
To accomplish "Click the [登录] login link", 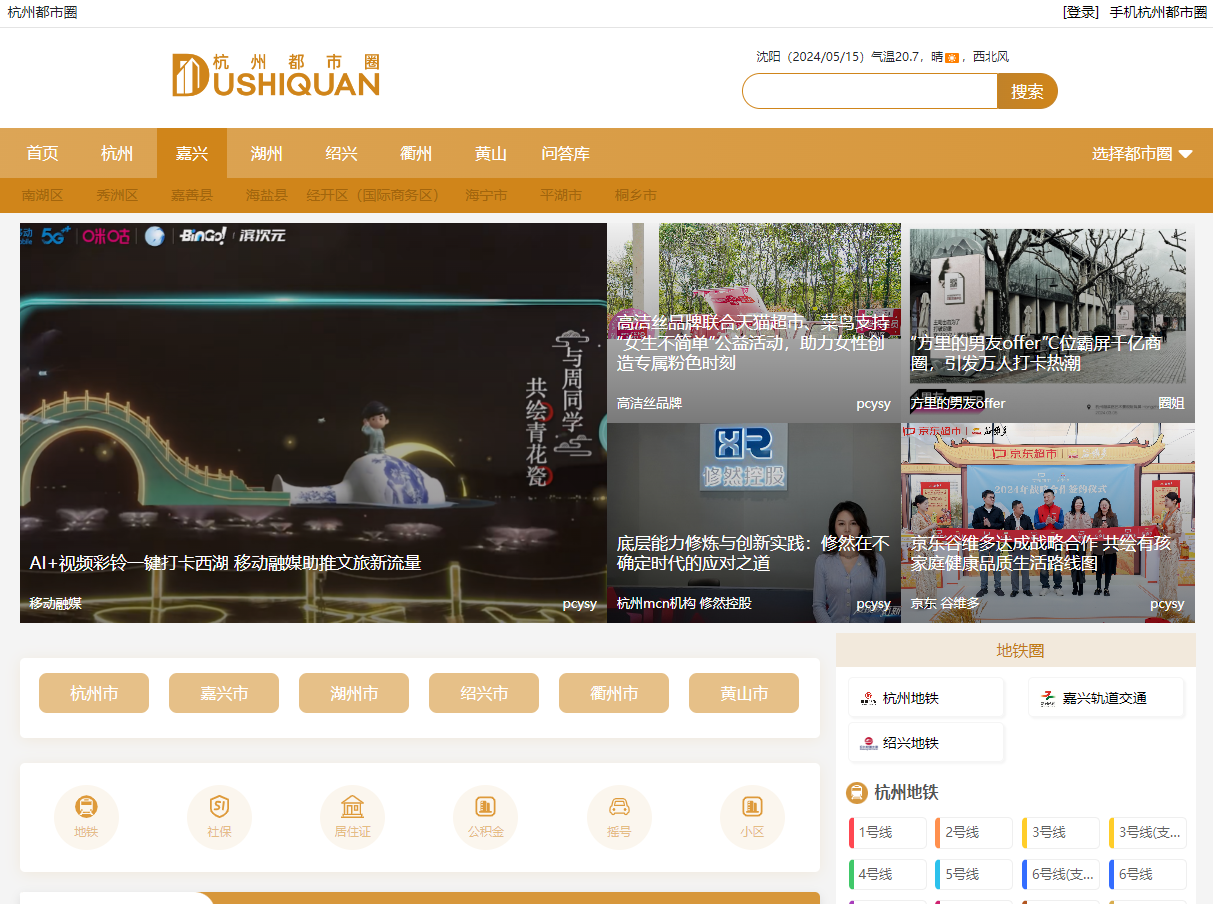I will pyautogui.click(x=1081, y=12).
